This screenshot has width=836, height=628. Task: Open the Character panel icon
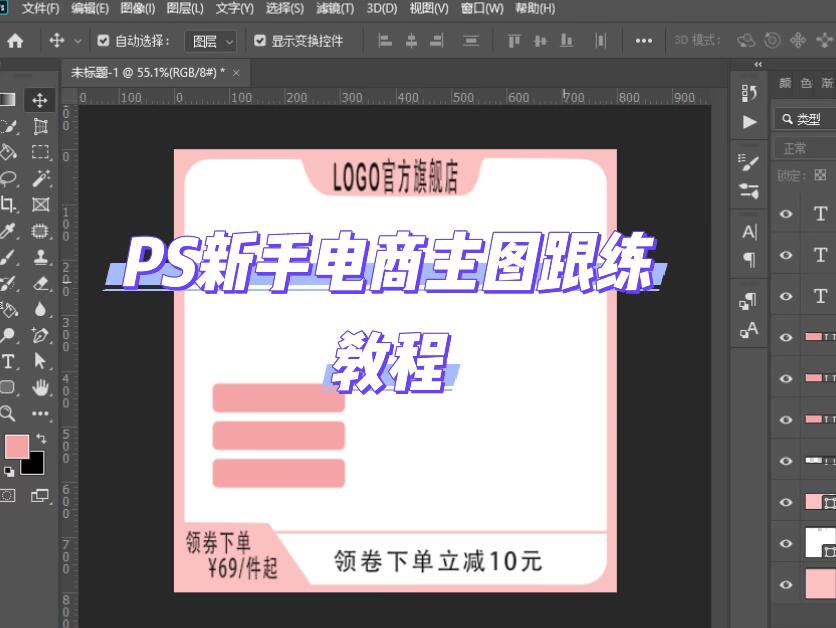[x=749, y=232]
